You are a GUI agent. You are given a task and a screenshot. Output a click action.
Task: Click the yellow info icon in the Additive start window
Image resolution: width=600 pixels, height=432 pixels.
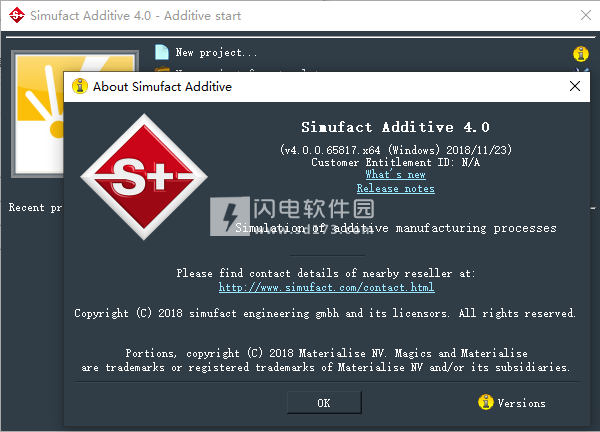pos(580,54)
